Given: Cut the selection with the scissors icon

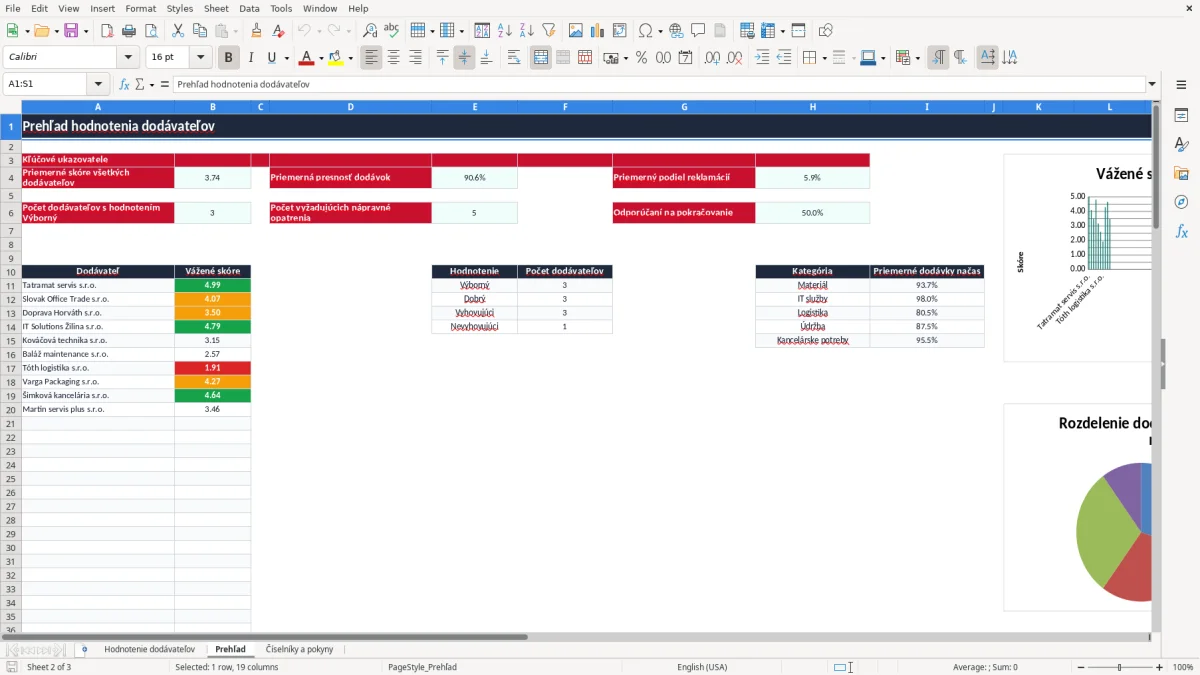Looking at the screenshot, I should pos(178,31).
